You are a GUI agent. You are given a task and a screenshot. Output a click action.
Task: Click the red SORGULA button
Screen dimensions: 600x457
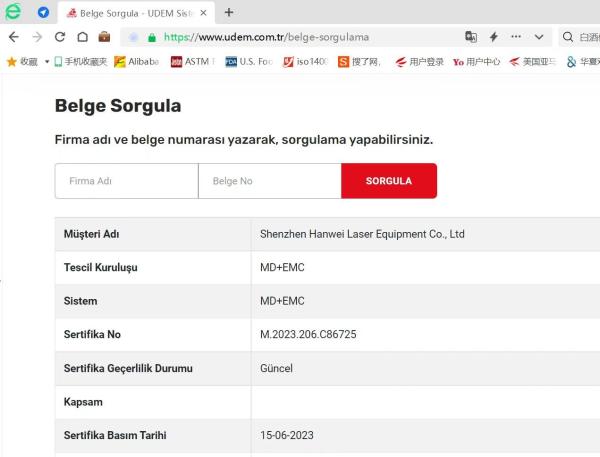coord(389,181)
